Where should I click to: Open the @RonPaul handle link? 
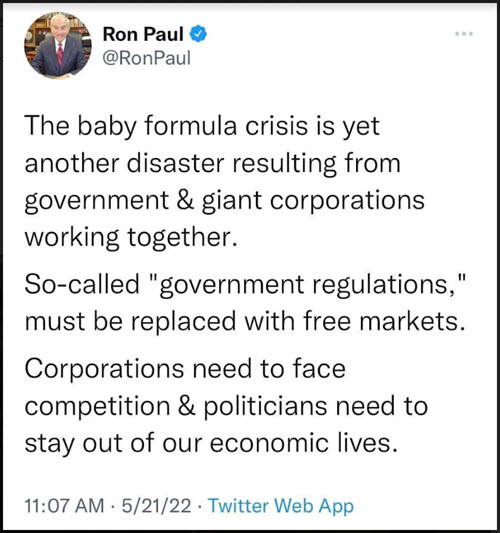pos(146,58)
